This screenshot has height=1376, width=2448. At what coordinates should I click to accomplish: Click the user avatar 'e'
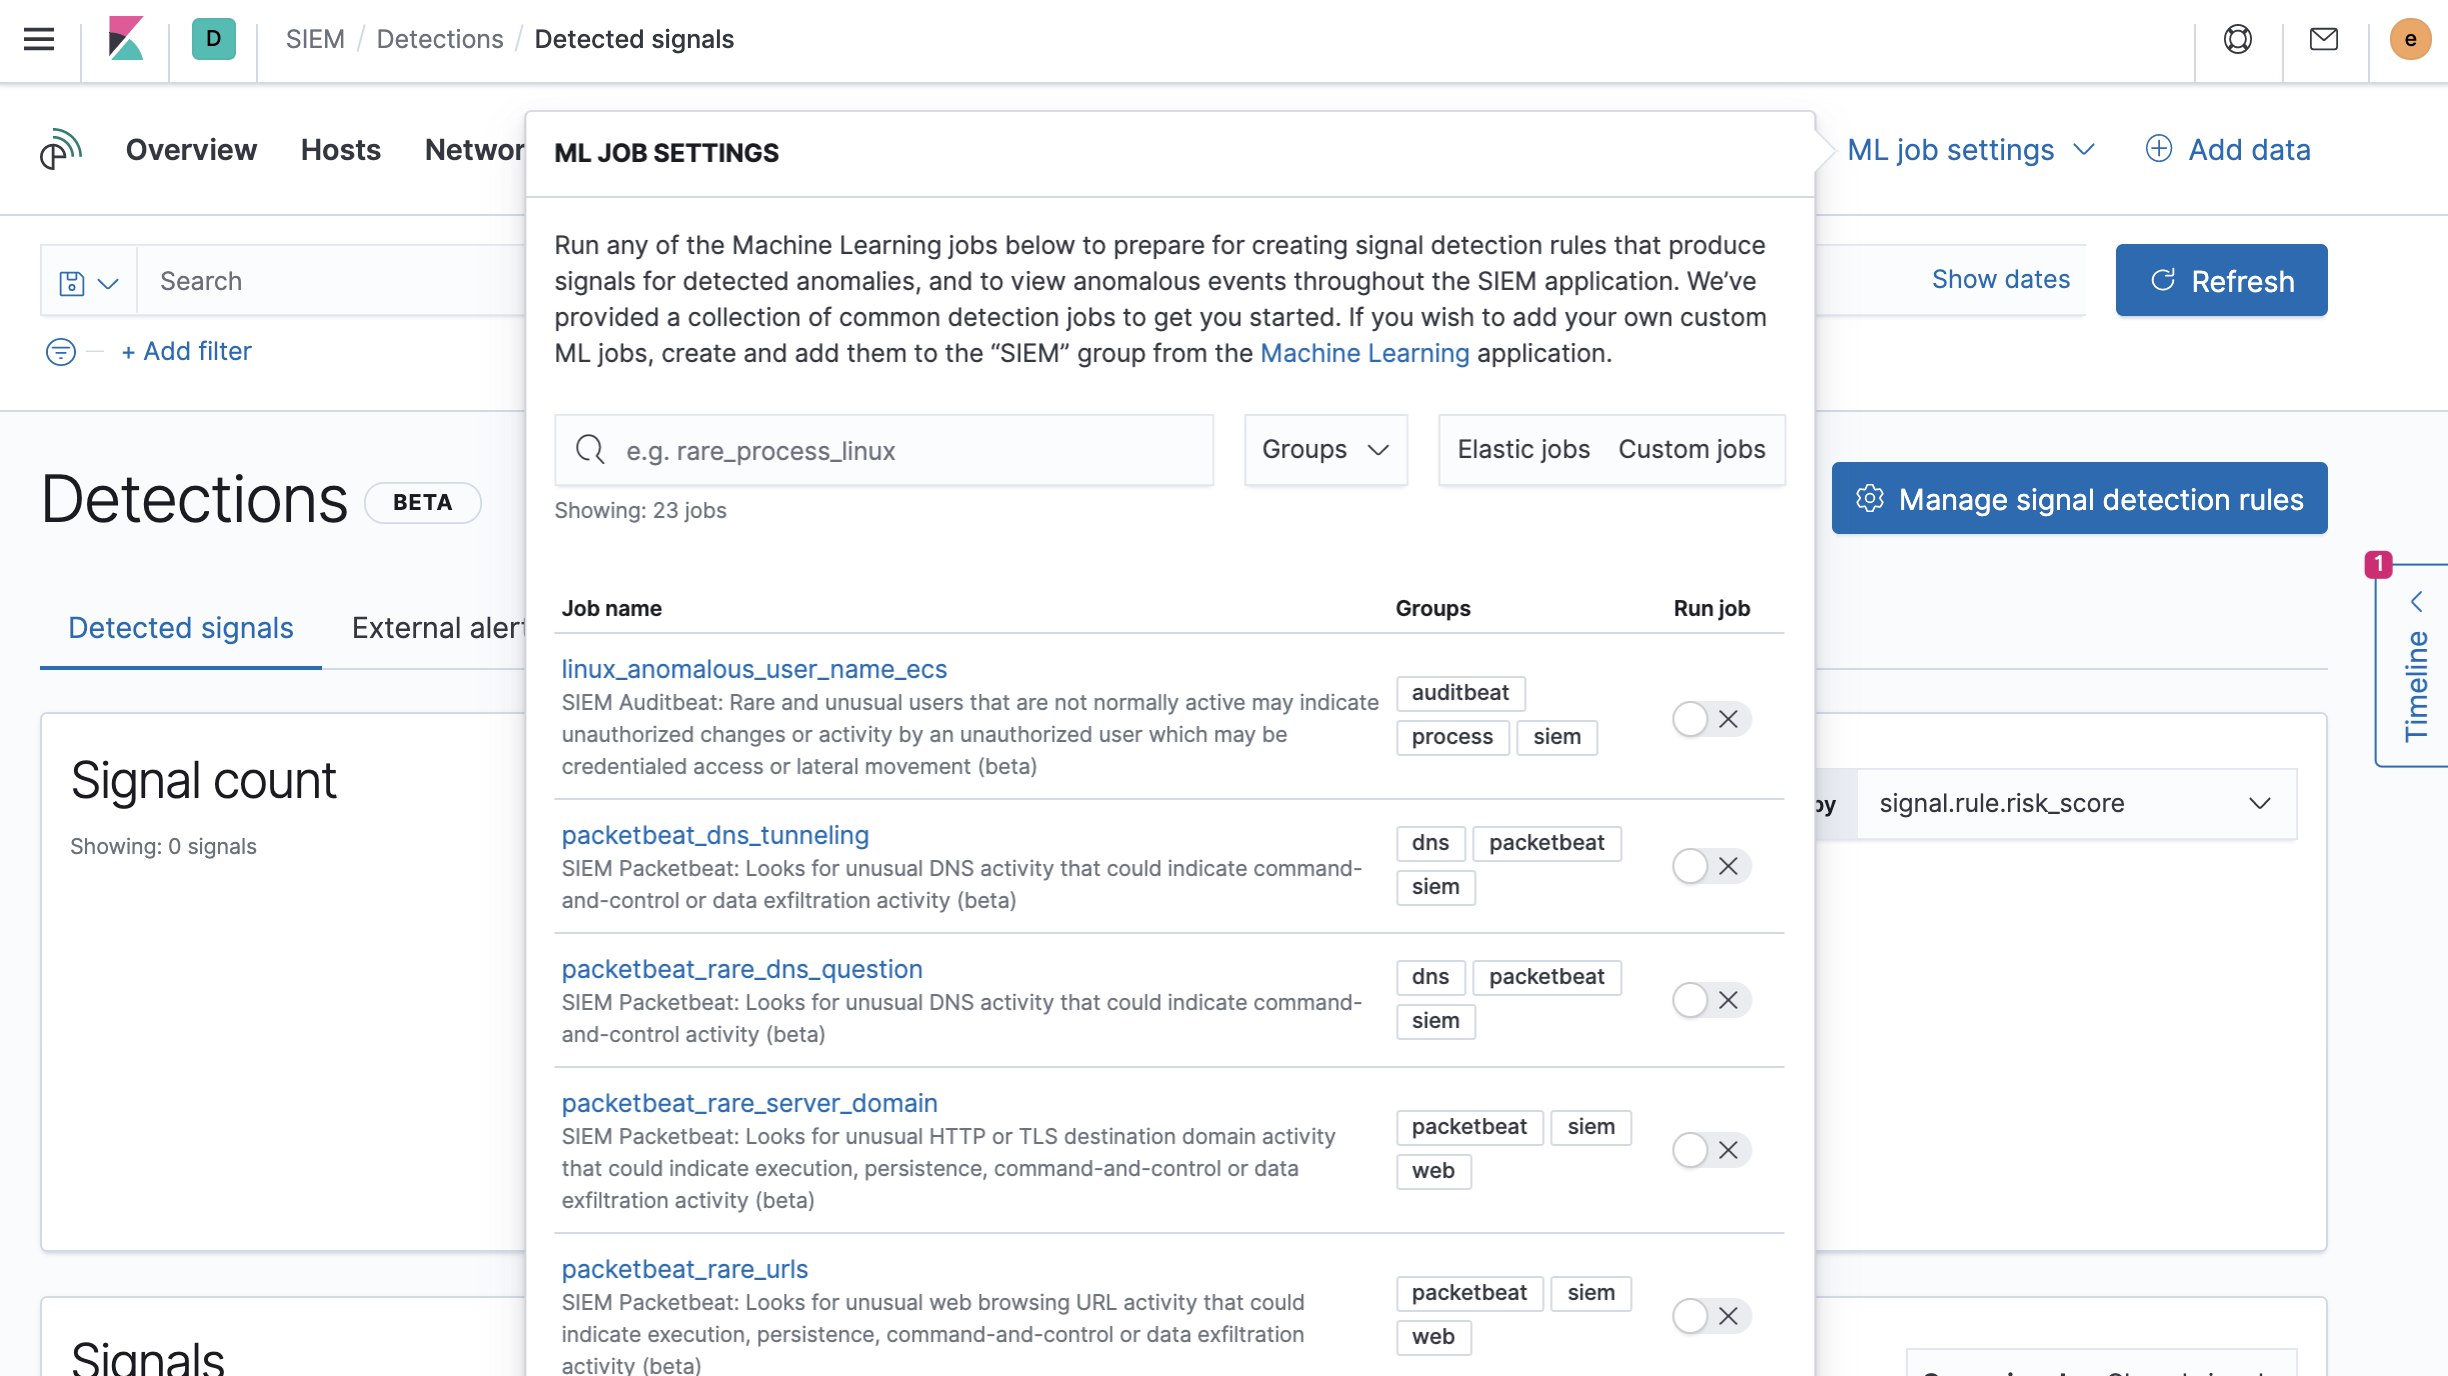point(2409,39)
